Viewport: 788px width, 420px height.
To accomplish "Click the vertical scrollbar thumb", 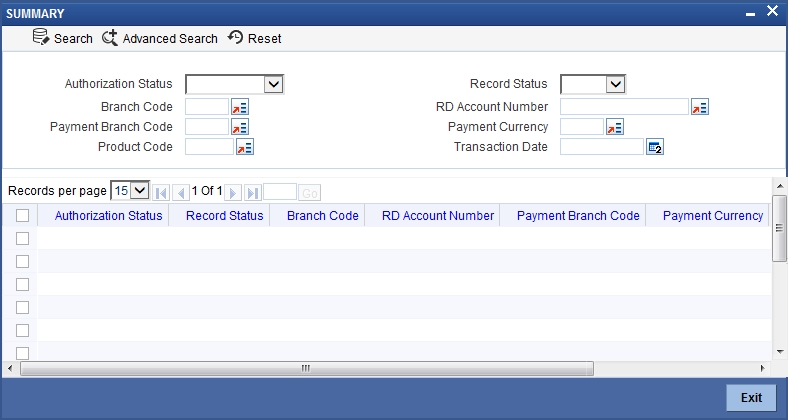I will pos(779,229).
